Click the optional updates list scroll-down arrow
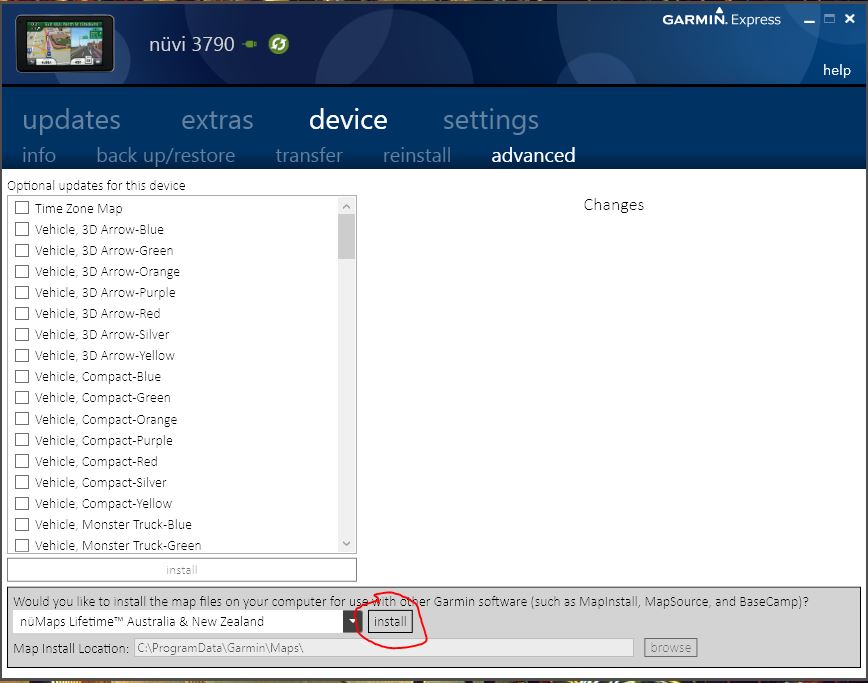Viewport: 868px width, 683px height. (x=347, y=544)
